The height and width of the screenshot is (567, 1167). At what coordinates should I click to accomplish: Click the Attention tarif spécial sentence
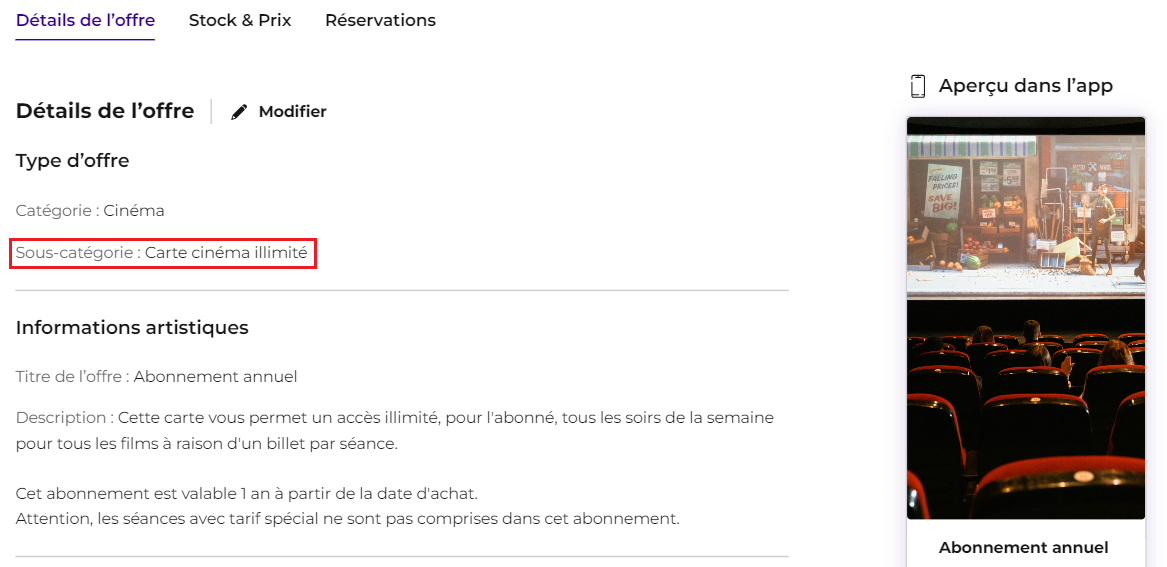348,519
